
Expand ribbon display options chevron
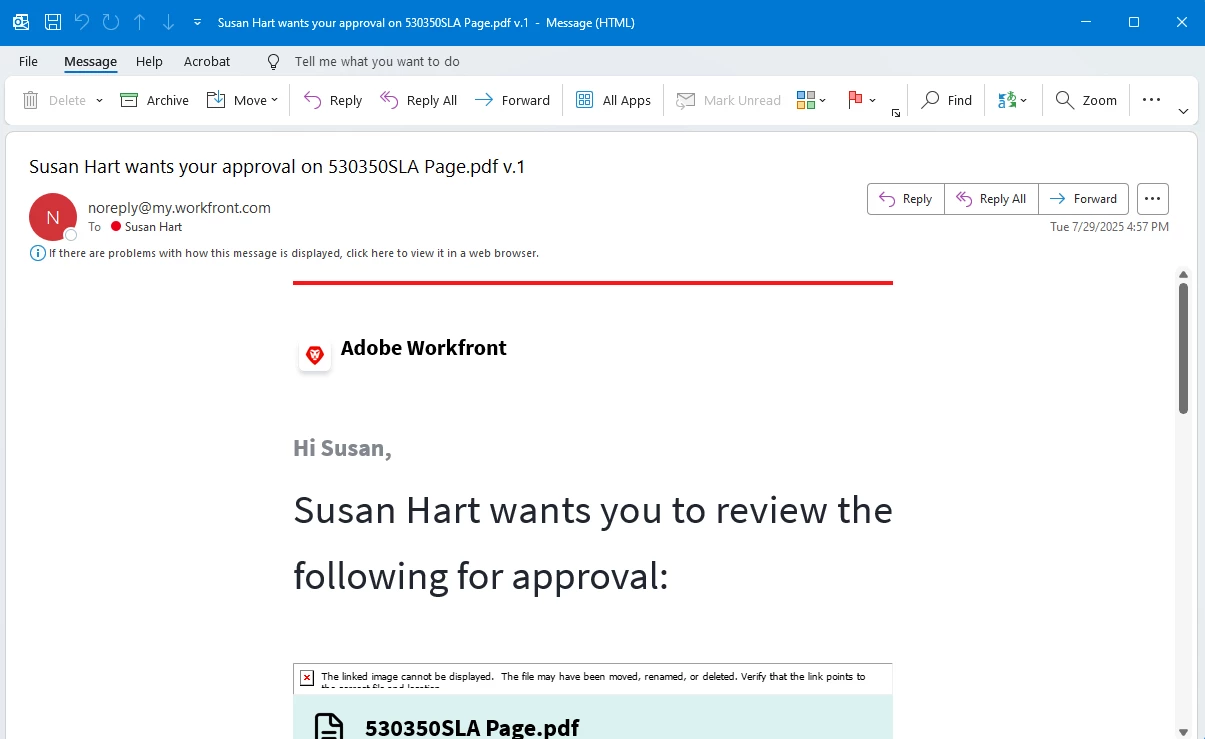1183,111
